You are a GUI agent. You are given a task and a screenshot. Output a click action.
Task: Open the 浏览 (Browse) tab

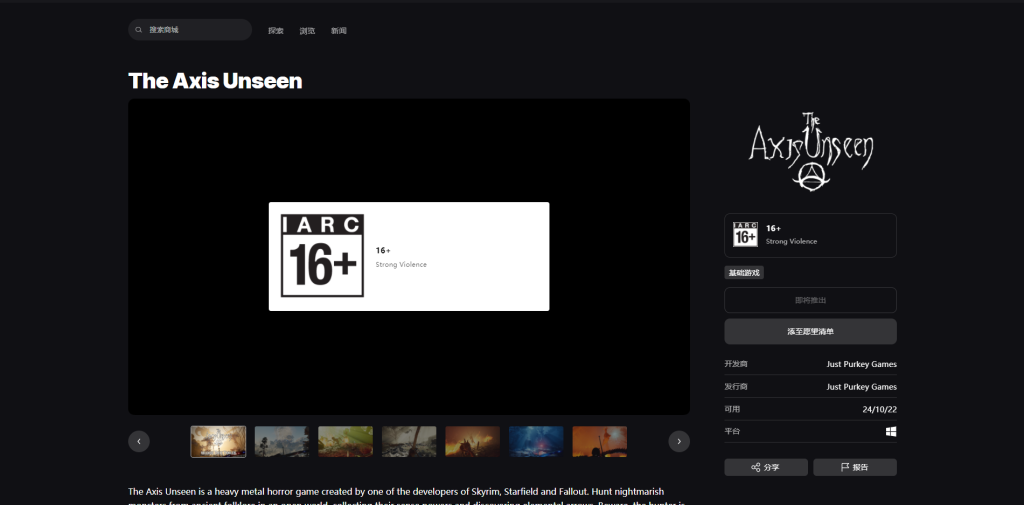tap(307, 31)
